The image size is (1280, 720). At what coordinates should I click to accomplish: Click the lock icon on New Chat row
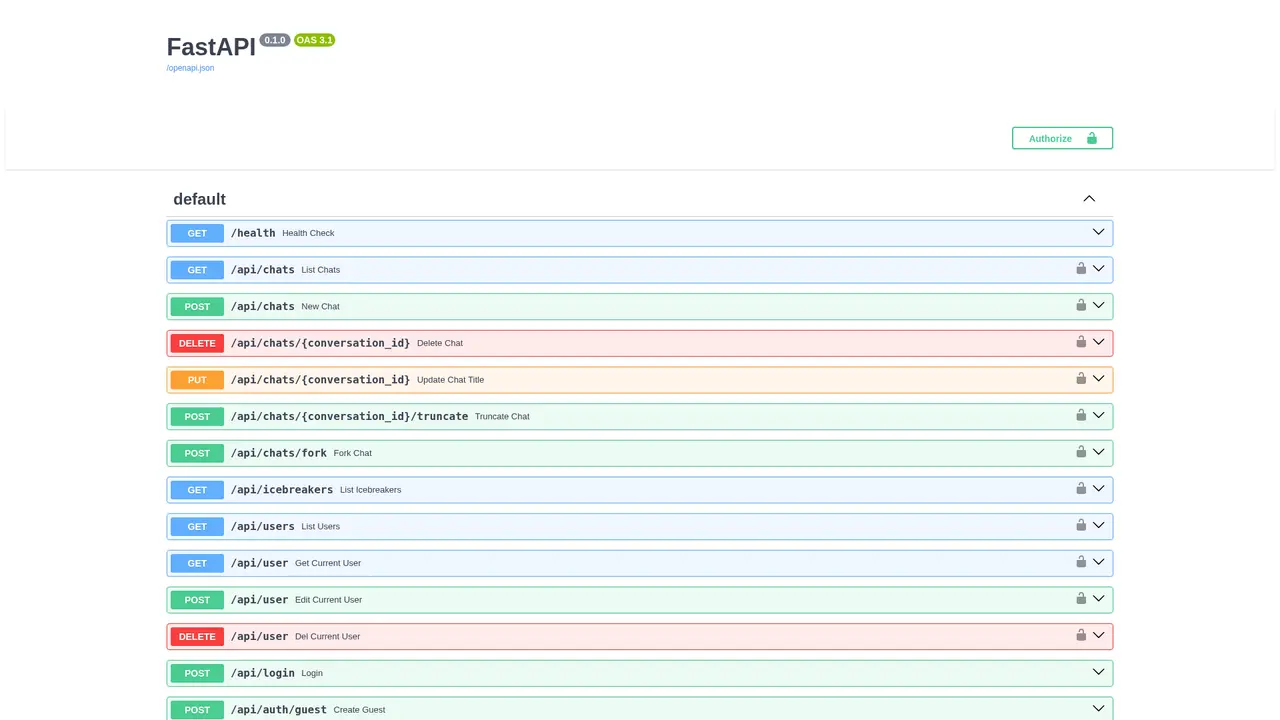[x=1081, y=305]
